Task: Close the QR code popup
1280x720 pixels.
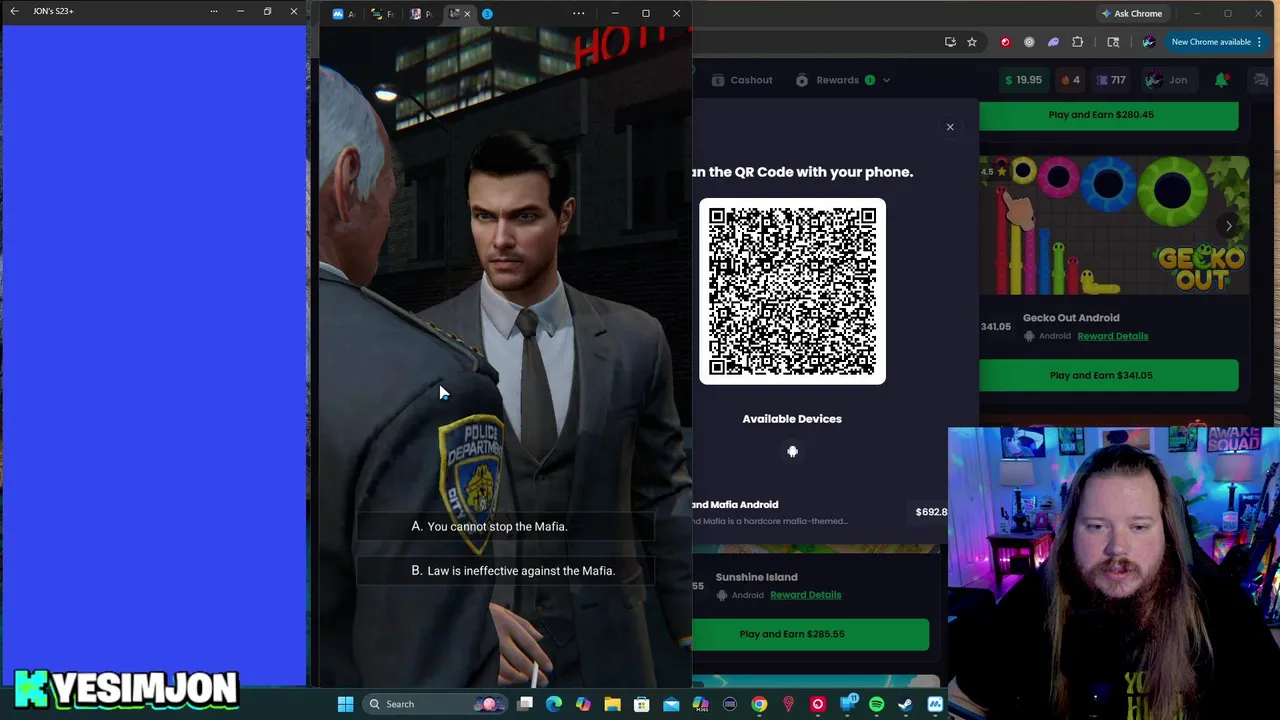Action: coord(950,127)
